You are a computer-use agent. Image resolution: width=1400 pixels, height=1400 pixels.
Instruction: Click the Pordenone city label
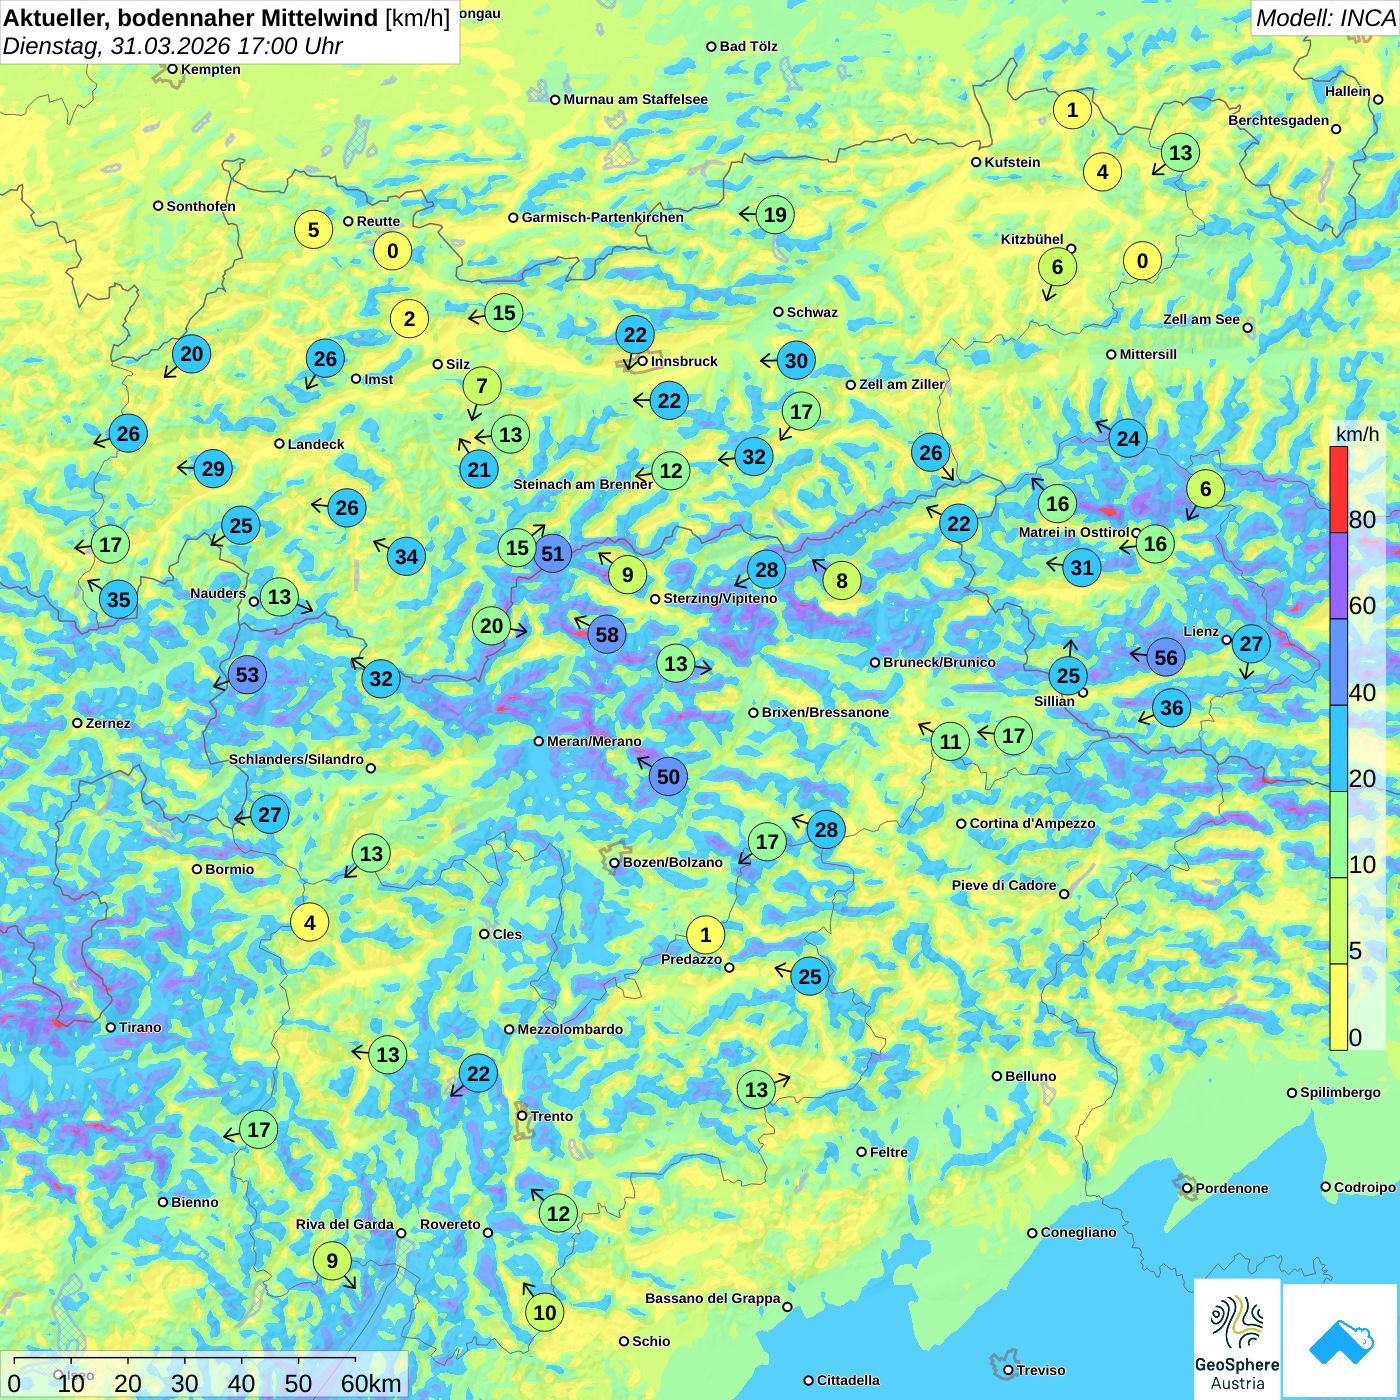point(1232,1188)
